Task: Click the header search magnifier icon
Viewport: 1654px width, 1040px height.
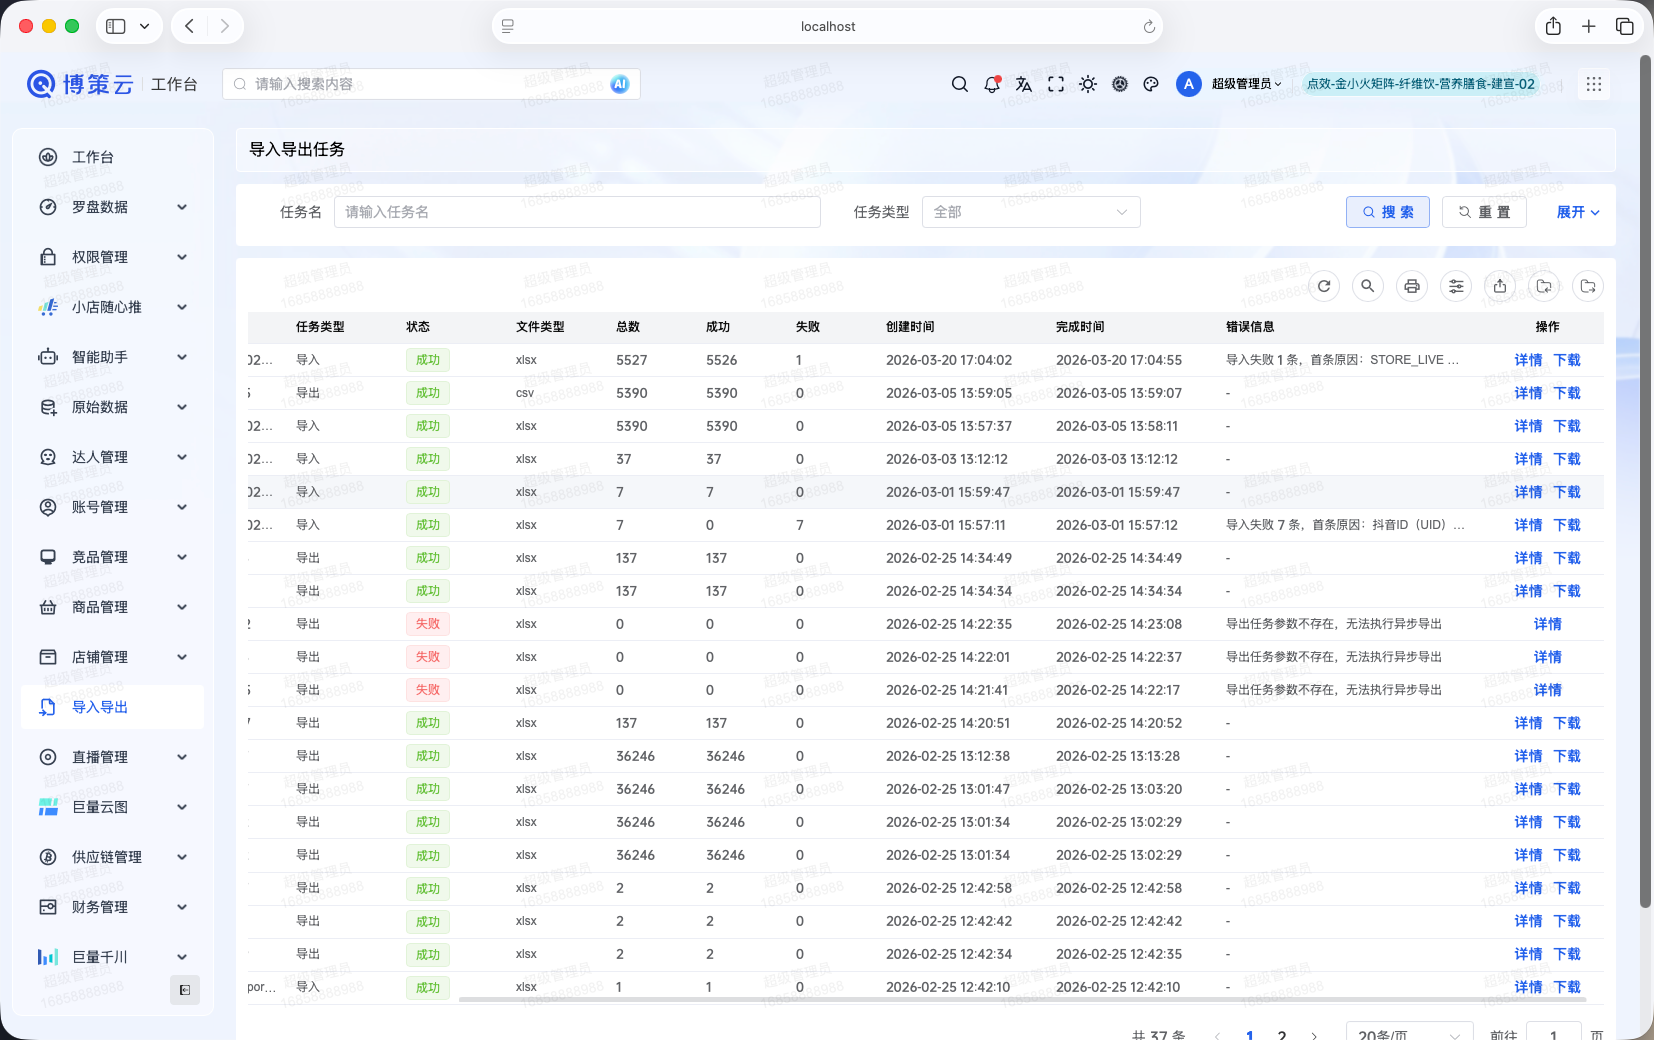Action: tap(959, 84)
